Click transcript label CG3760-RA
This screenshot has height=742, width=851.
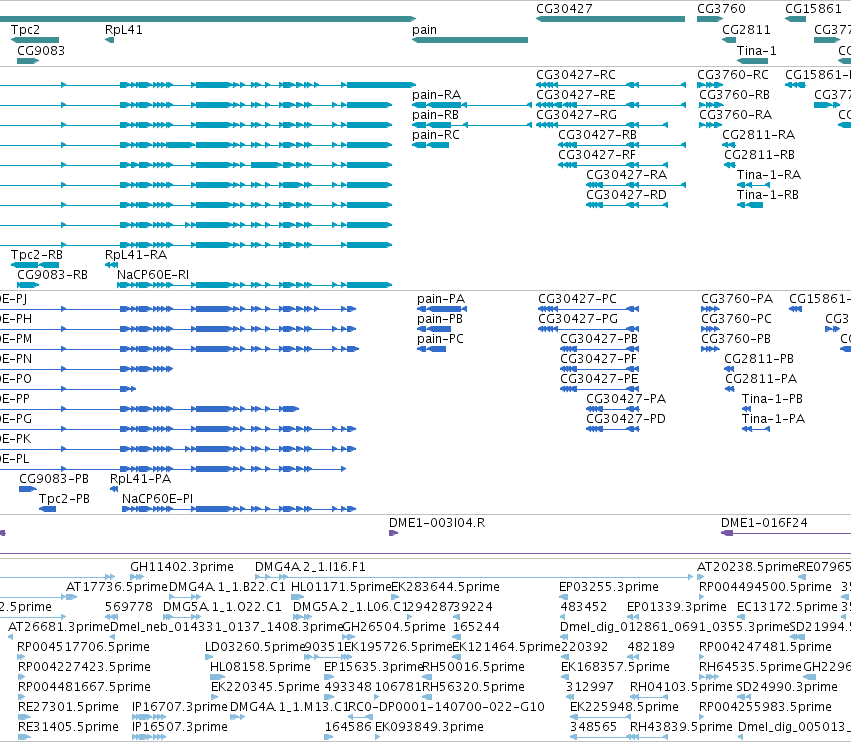pyautogui.click(x=735, y=115)
